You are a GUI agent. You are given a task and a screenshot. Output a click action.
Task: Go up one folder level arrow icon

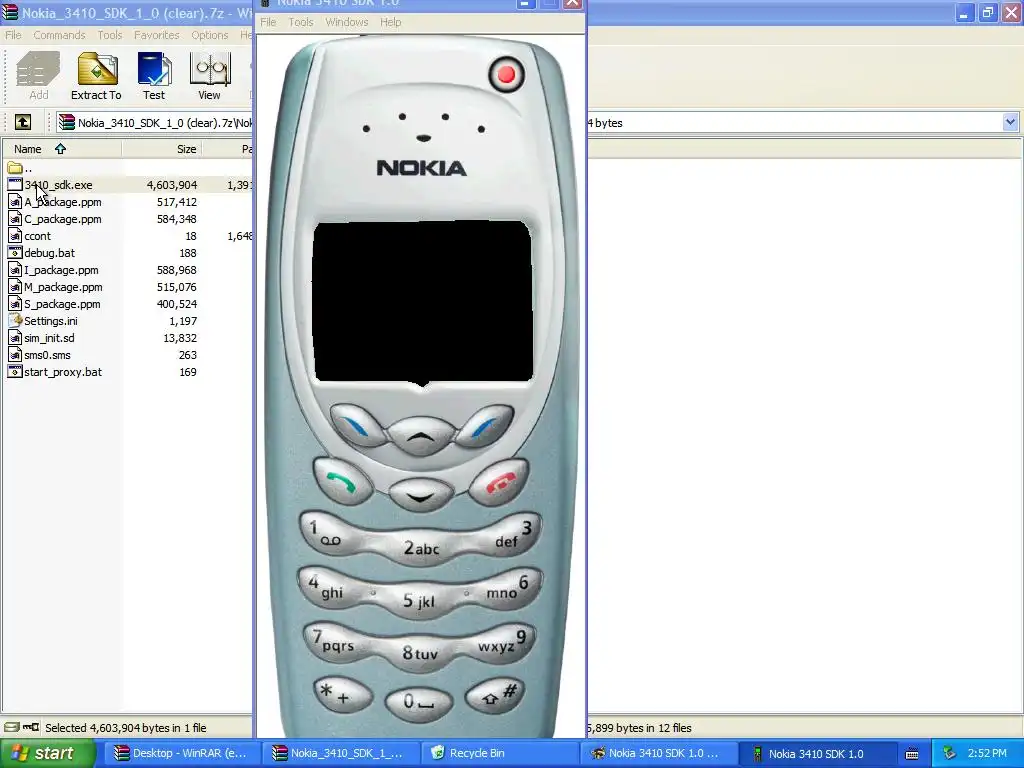click(23, 122)
